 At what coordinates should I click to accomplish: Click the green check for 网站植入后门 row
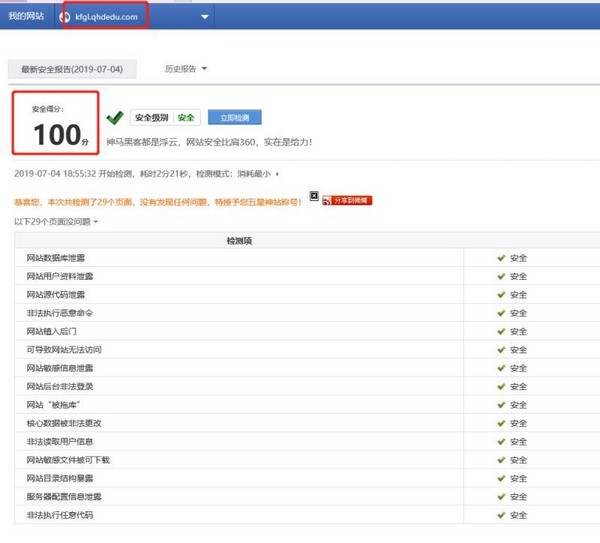[501, 331]
